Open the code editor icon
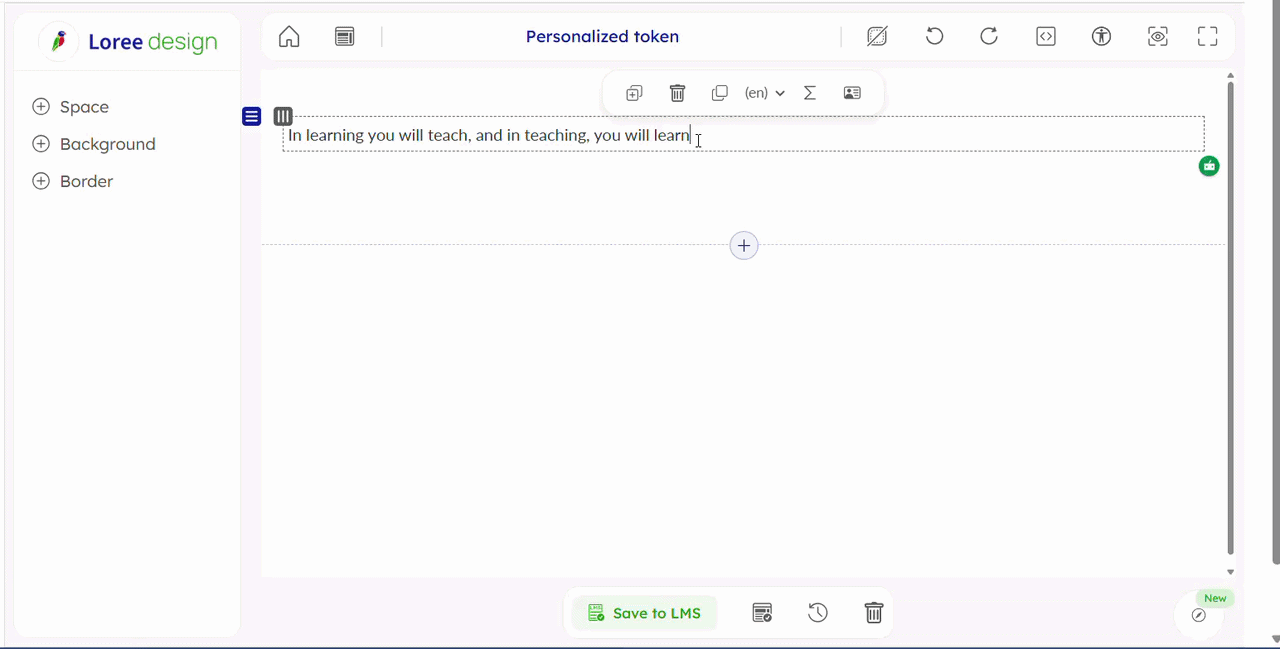Image resolution: width=1280 pixels, height=649 pixels. 1046,37
